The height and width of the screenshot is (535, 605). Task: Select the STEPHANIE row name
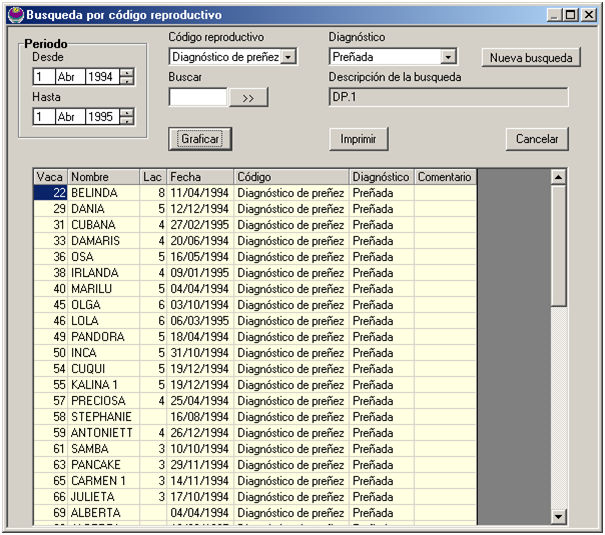(x=103, y=417)
